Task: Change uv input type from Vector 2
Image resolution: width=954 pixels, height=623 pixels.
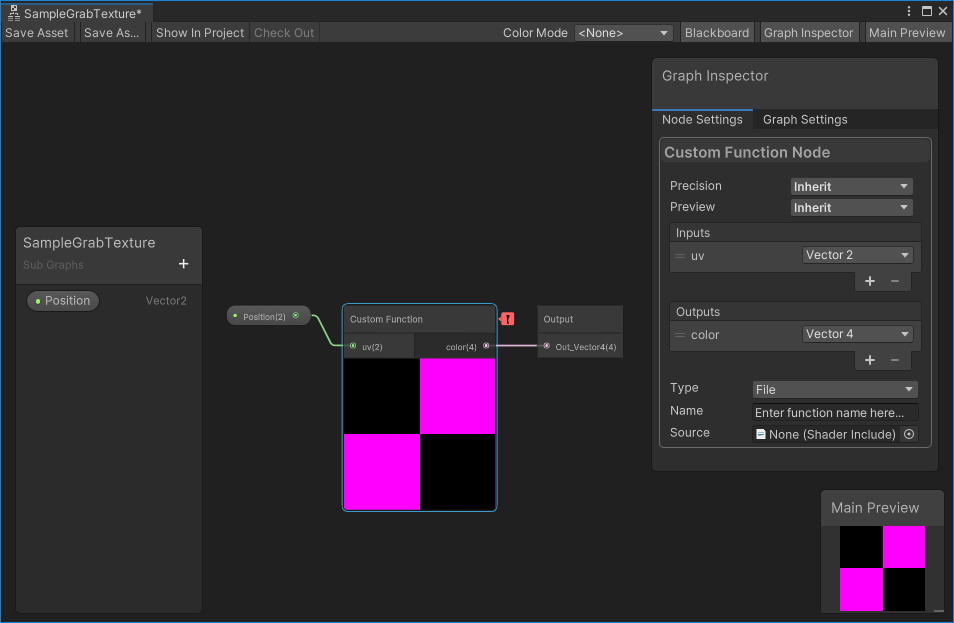Action: (857, 255)
